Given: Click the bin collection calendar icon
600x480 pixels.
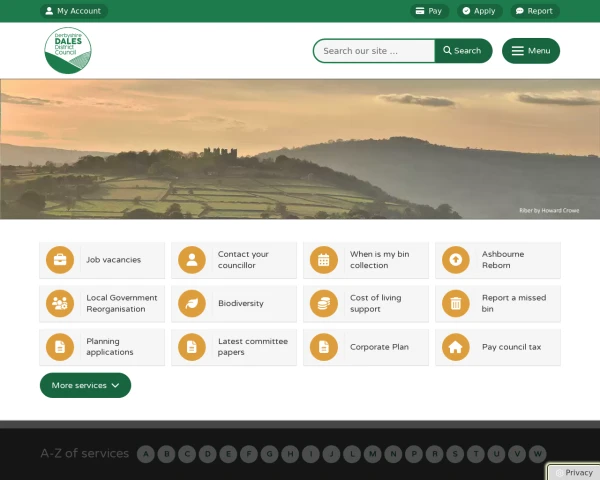Looking at the screenshot, I should [324, 260].
